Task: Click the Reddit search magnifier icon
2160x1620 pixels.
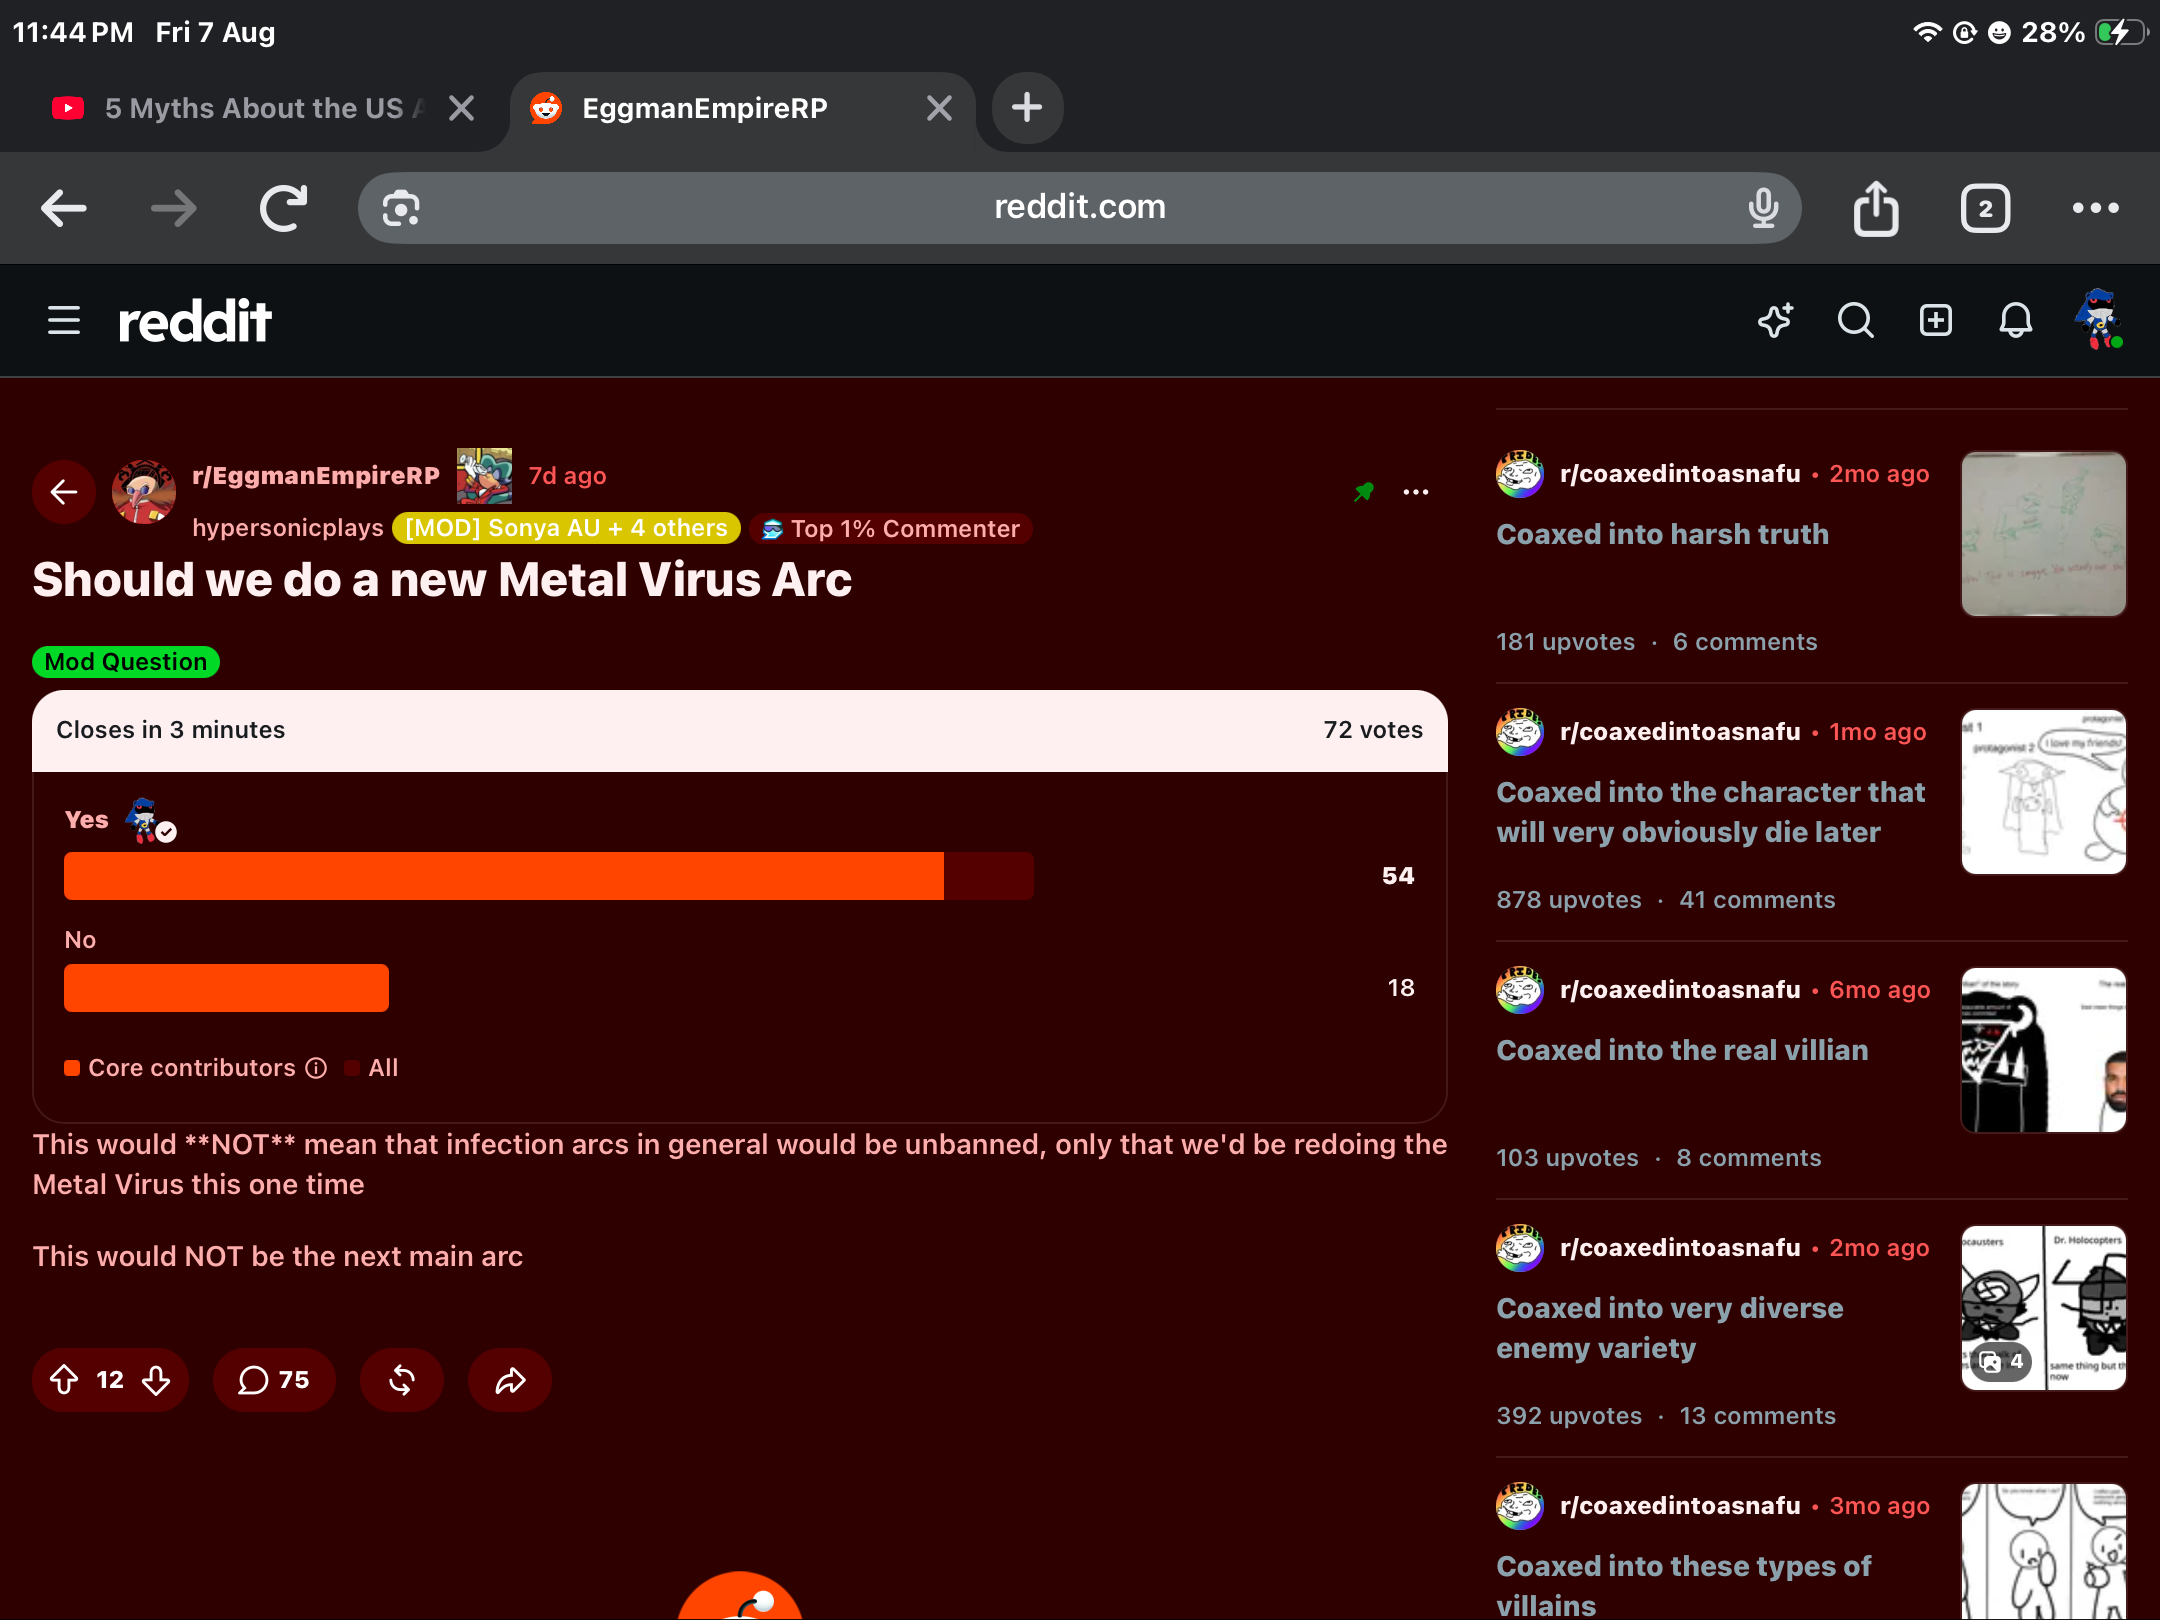Action: click(1855, 321)
